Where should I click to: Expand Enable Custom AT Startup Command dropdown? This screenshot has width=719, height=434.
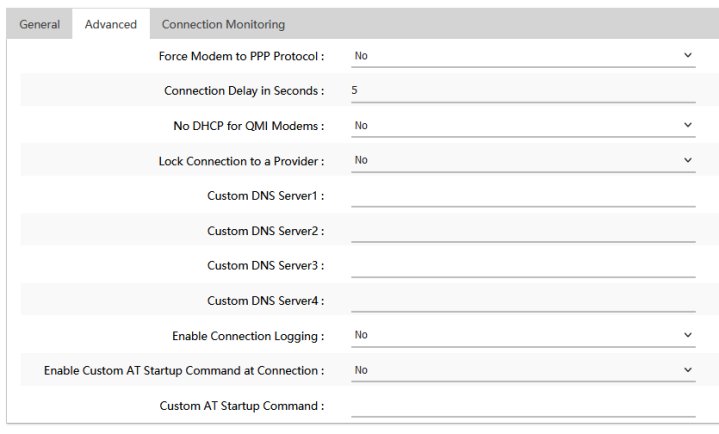click(523, 370)
